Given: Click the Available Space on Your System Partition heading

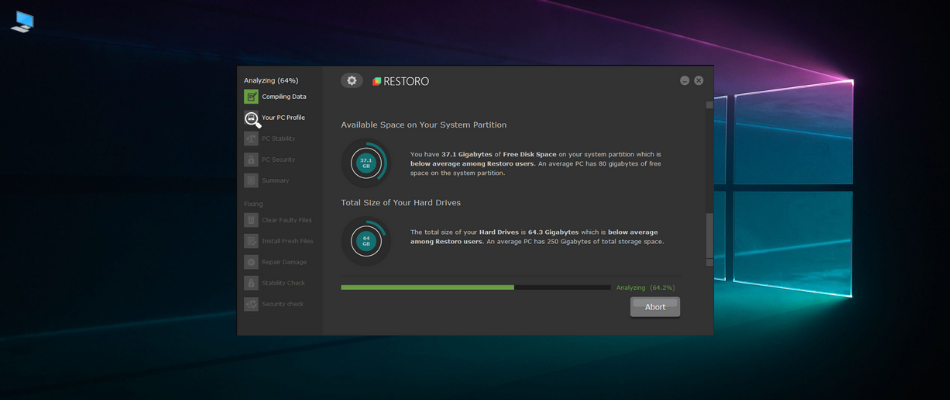Looking at the screenshot, I should [x=424, y=125].
